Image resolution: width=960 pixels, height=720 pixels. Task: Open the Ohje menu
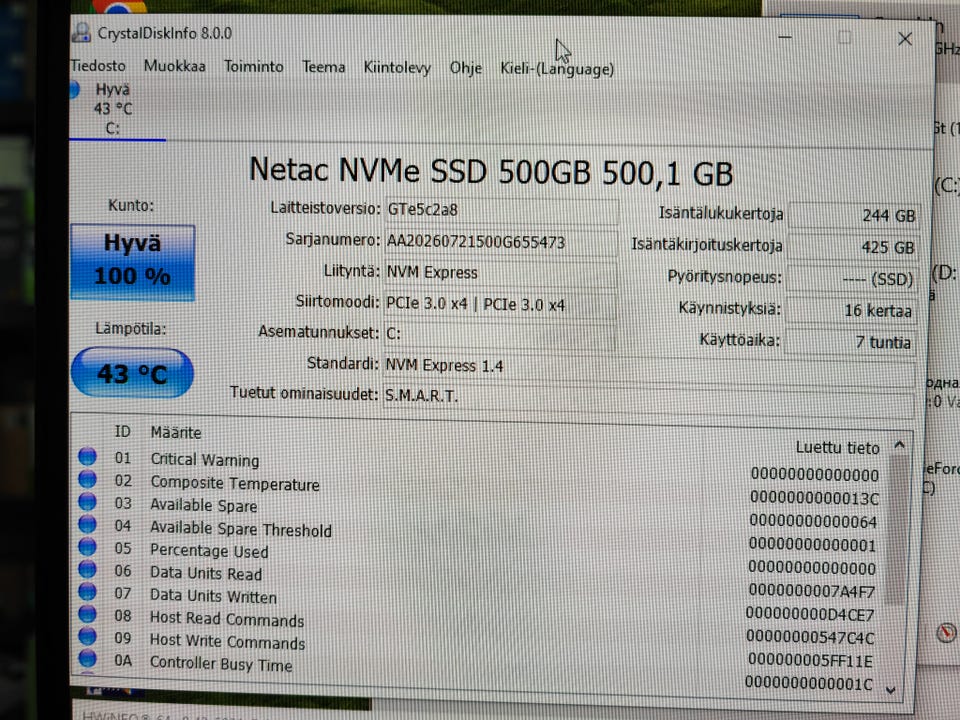(465, 69)
